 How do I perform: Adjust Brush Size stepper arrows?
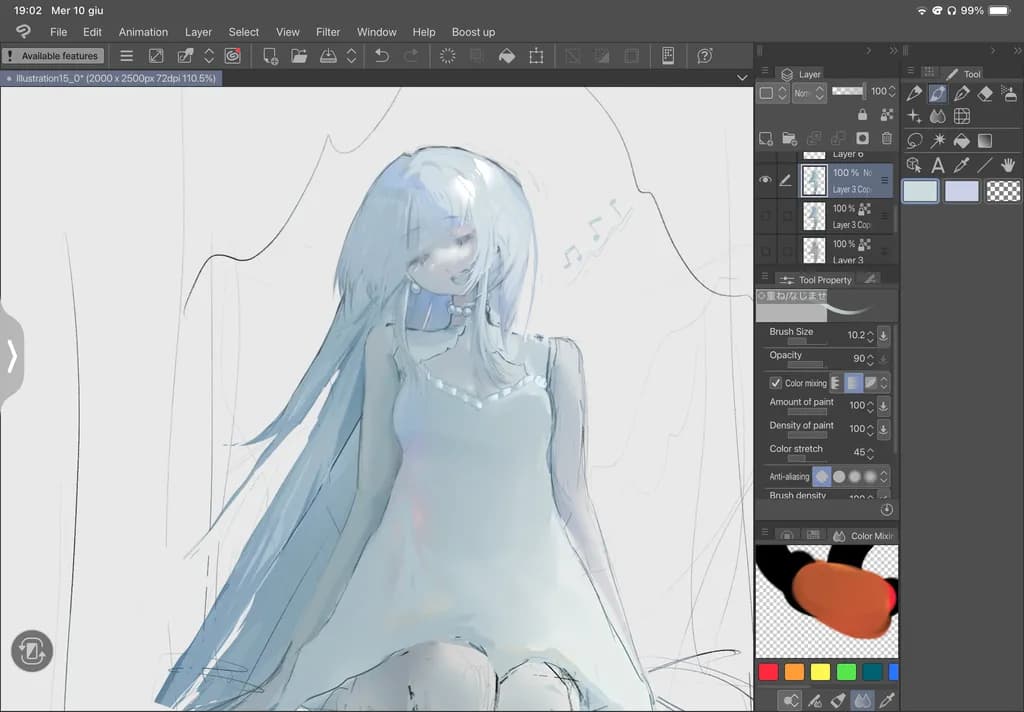pos(870,336)
